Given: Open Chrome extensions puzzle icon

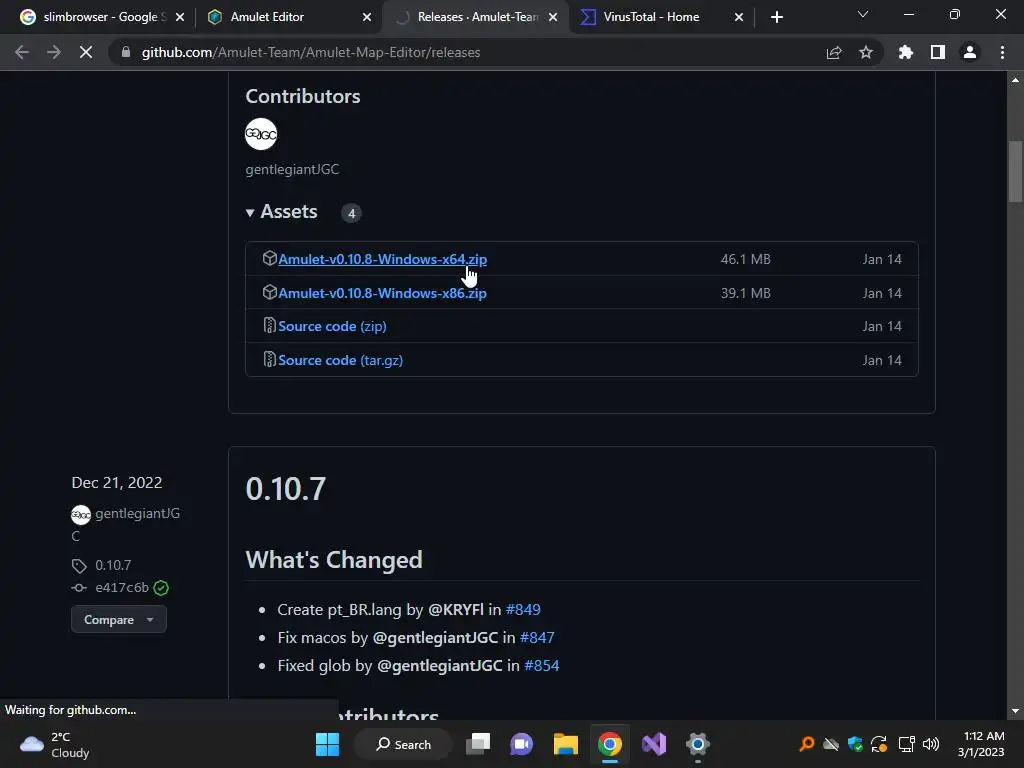Looking at the screenshot, I should [906, 52].
